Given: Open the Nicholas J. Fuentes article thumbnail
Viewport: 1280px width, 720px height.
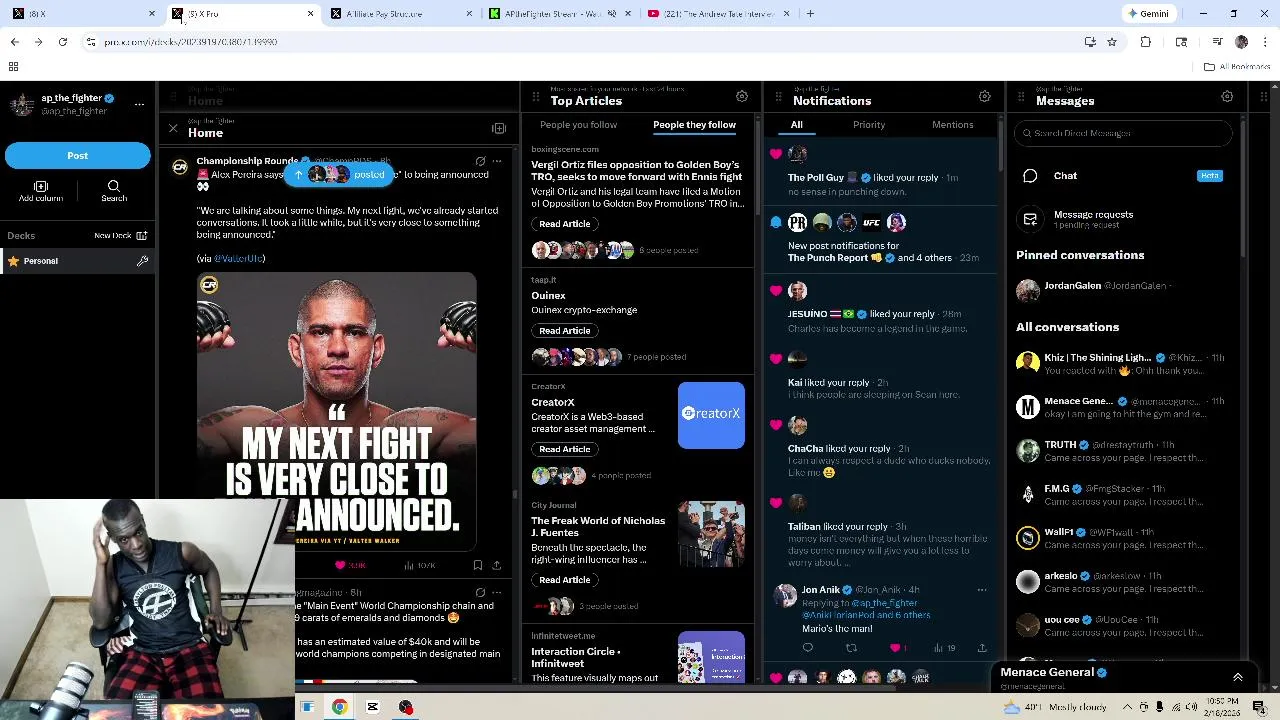Looking at the screenshot, I should [711, 534].
